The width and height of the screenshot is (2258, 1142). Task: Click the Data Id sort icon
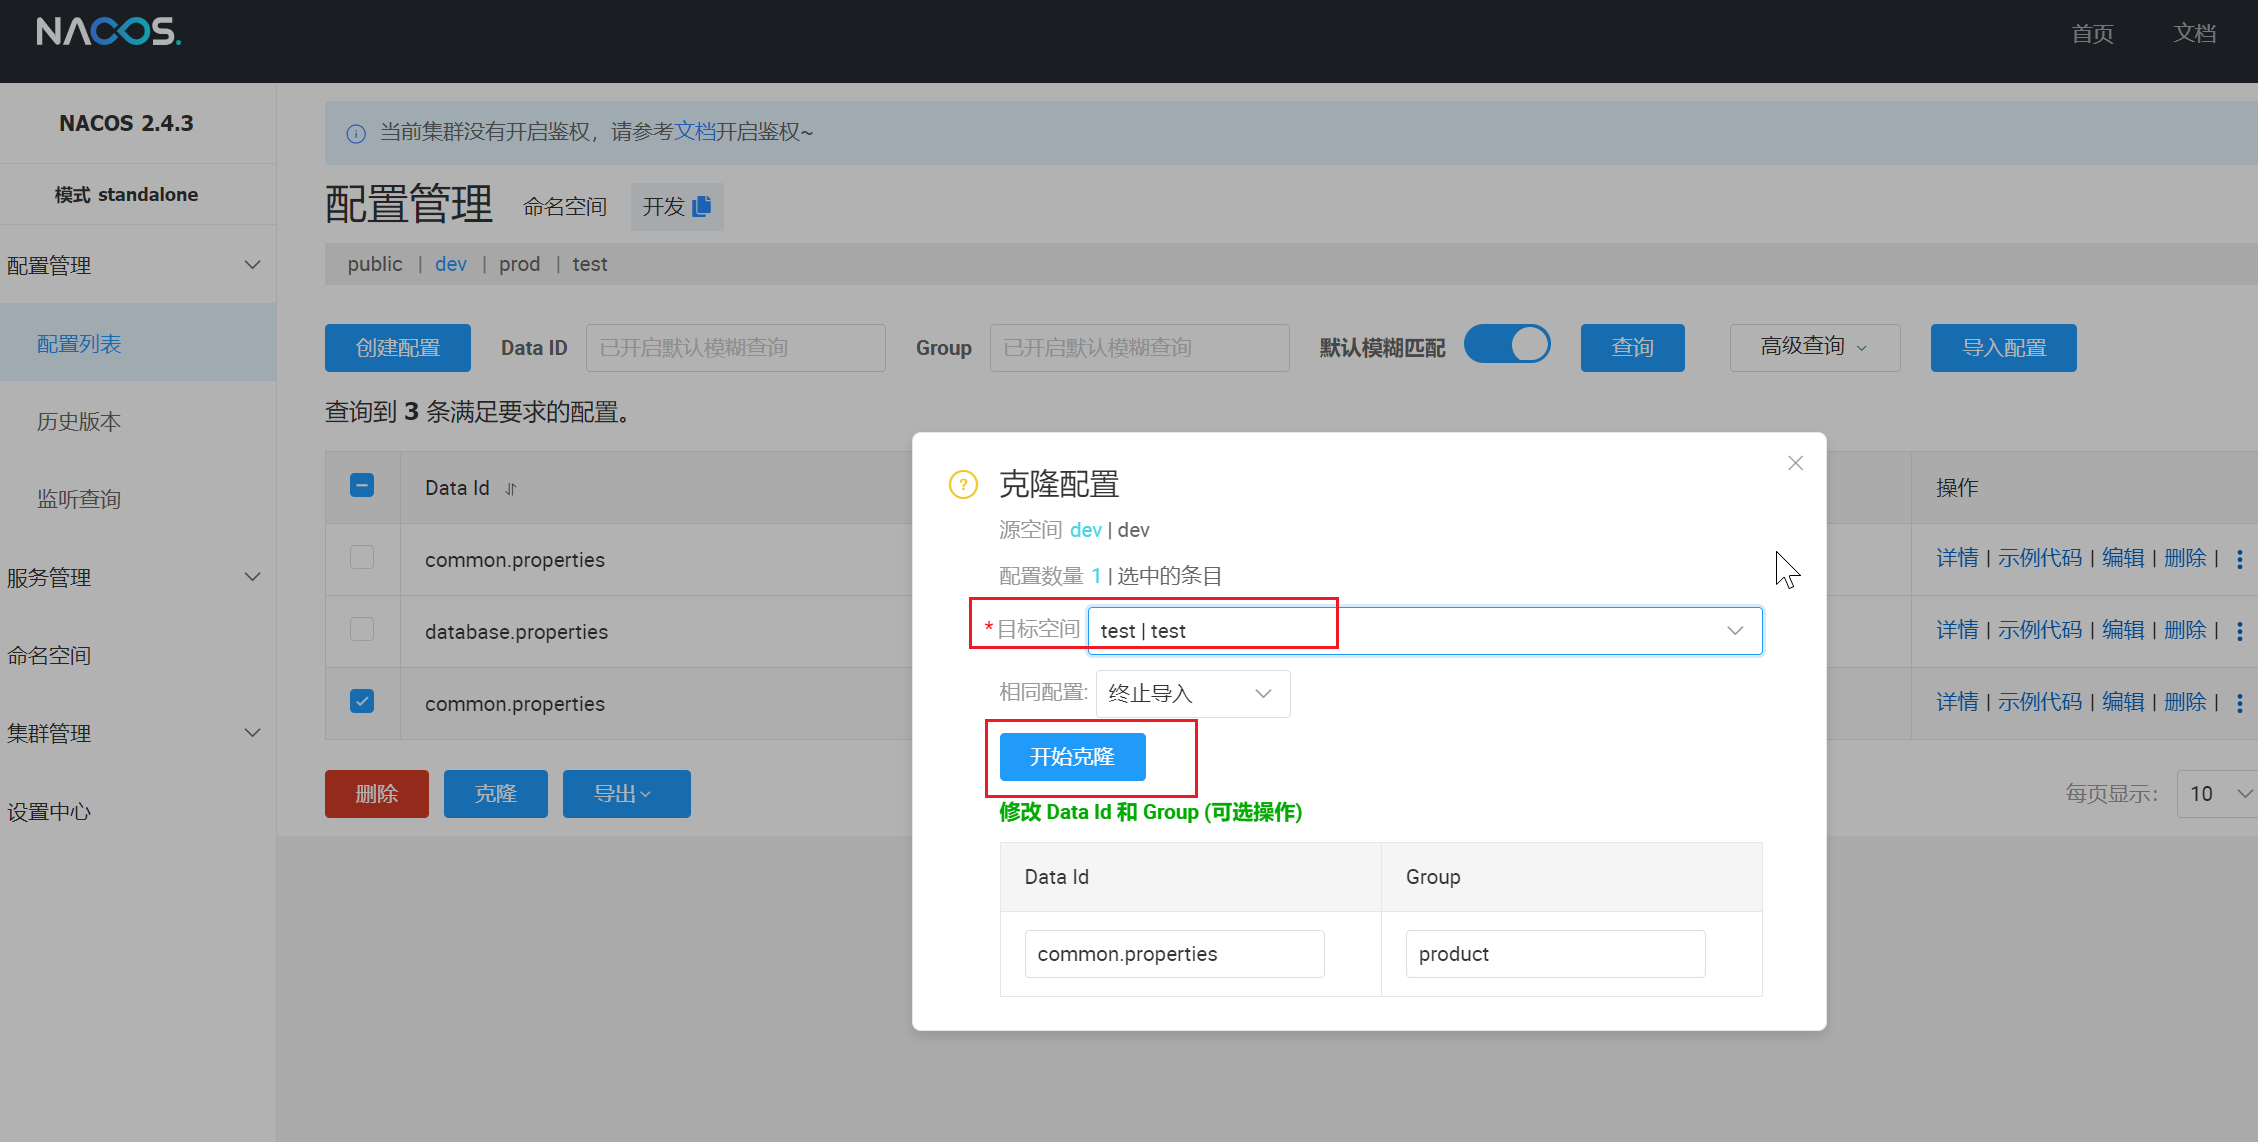(511, 489)
